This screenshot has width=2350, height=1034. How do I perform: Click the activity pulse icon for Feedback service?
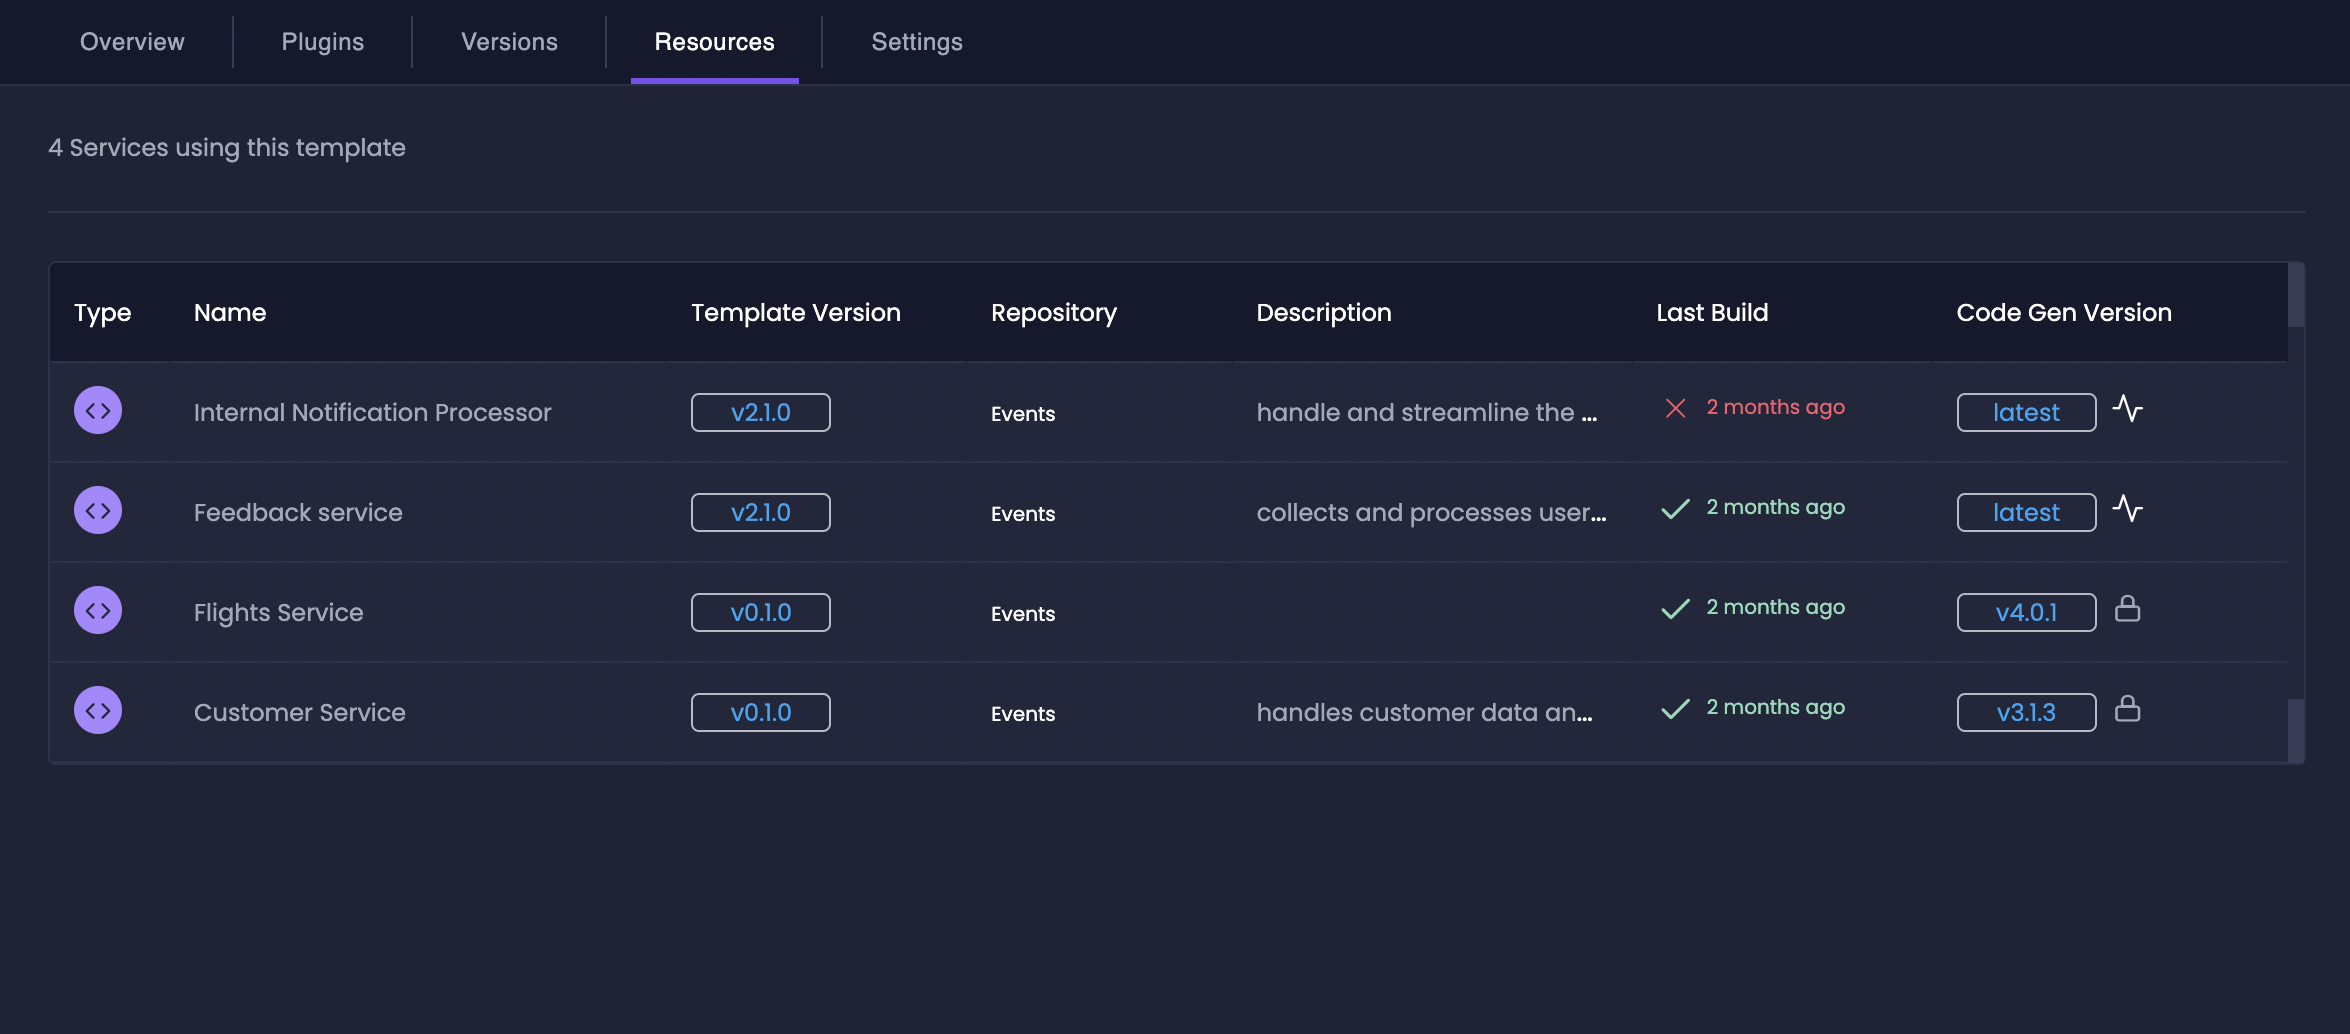coord(2128,509)
